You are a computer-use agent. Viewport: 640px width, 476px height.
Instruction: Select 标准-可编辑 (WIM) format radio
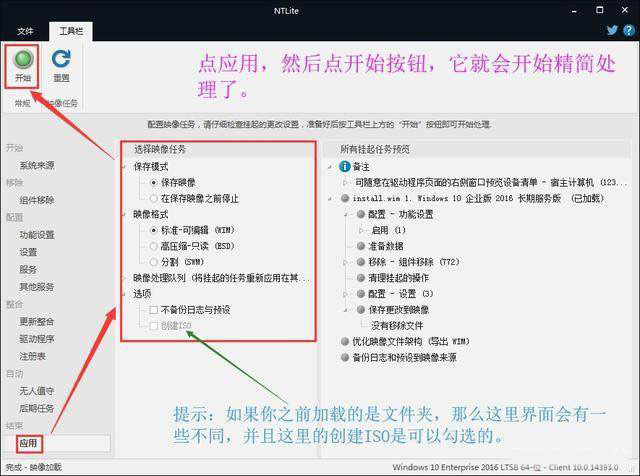coord(153,231)
